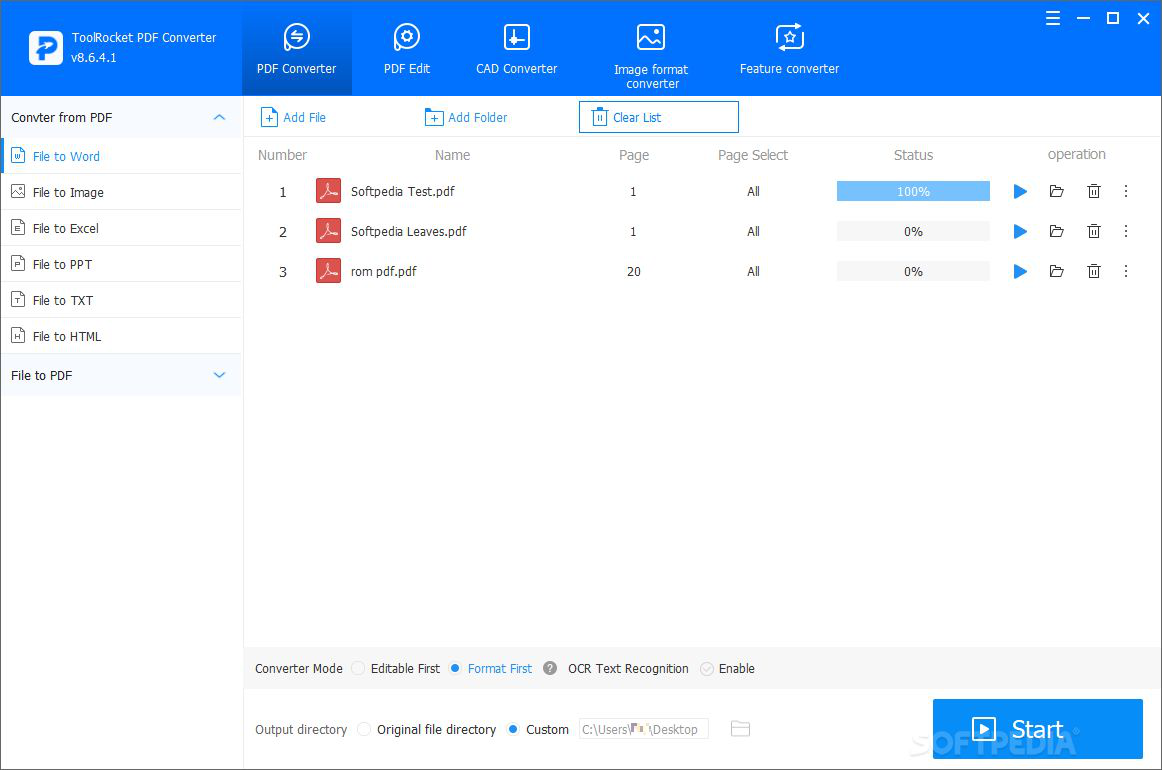This screenshot has height=770, width=1162.
Task: Select File to Image conversion
Action: pyautogui.click(x=121, y=192)
